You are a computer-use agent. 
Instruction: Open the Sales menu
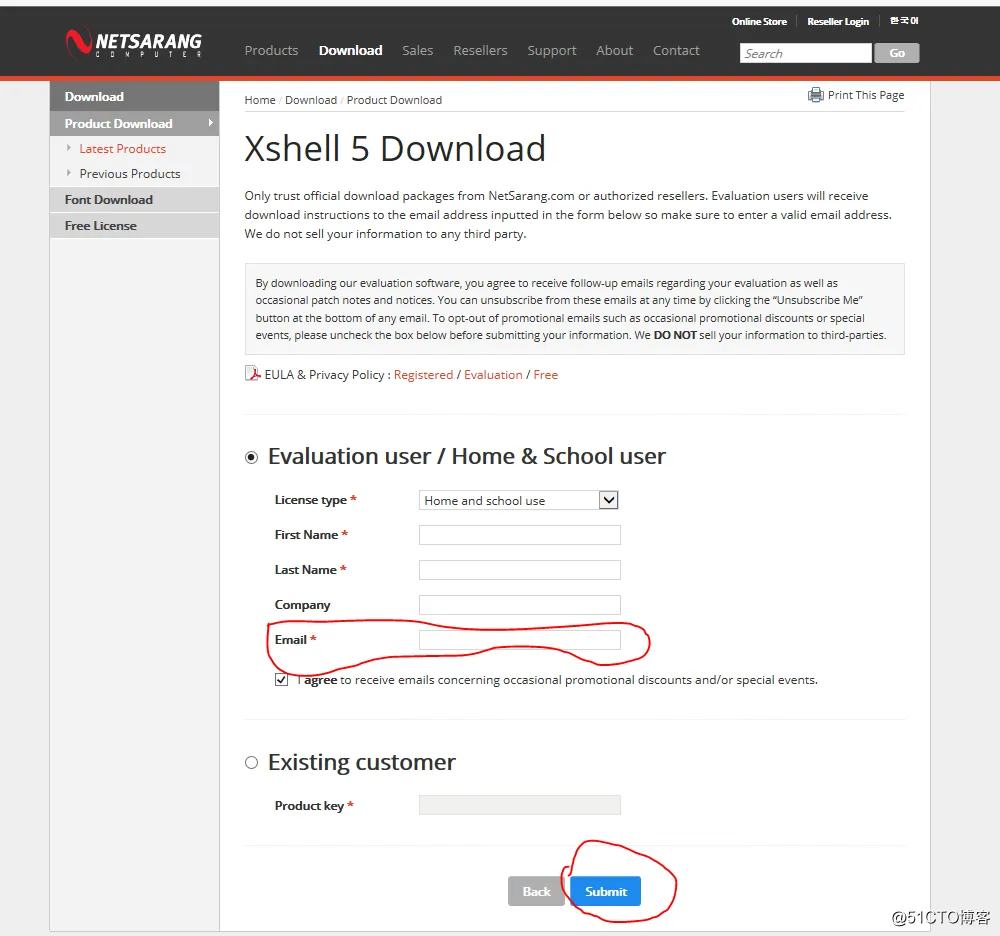418,50
